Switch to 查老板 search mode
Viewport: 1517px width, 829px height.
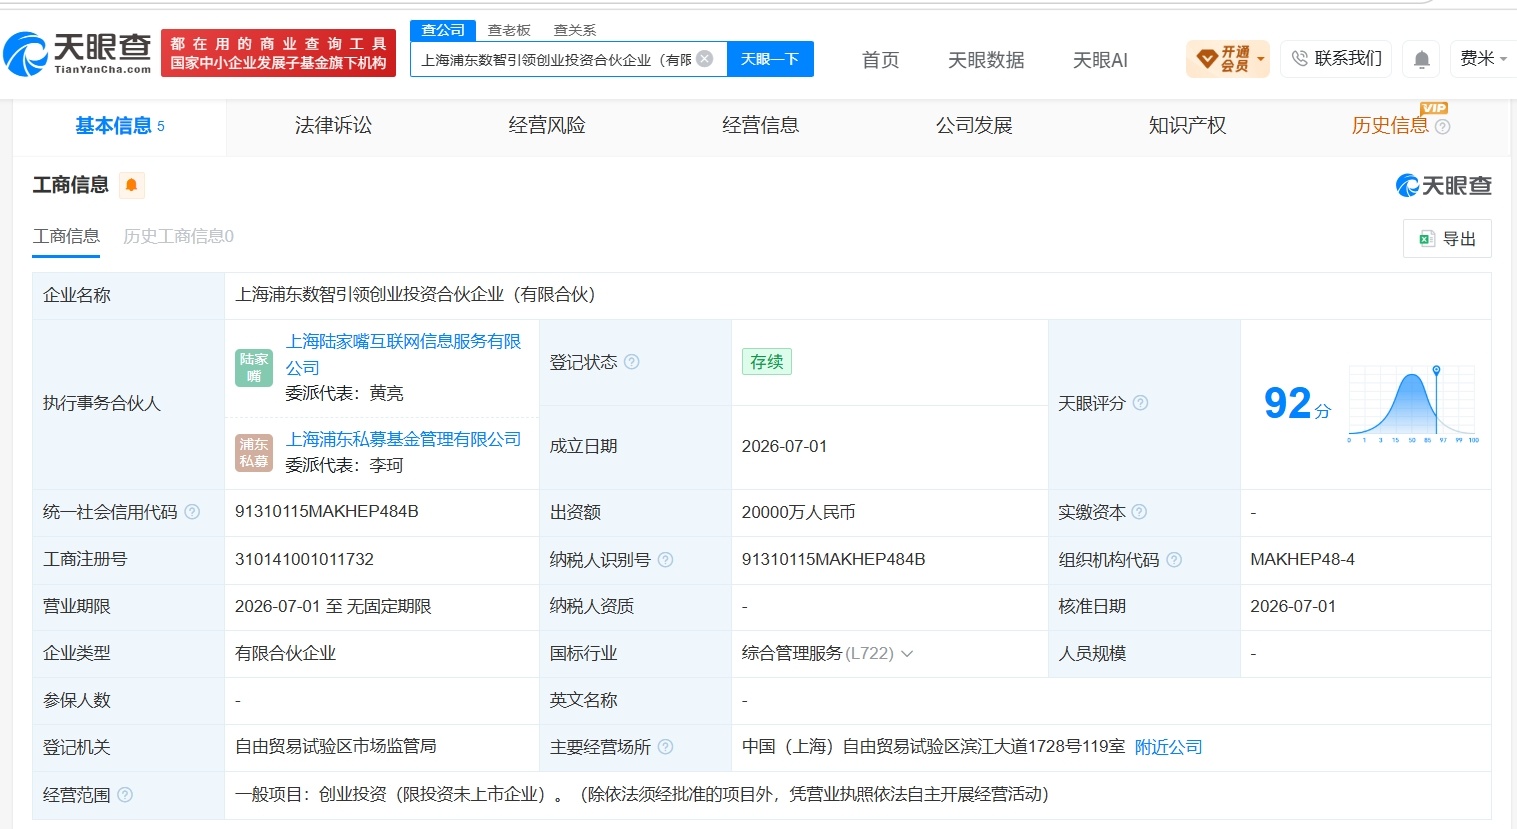509,30
